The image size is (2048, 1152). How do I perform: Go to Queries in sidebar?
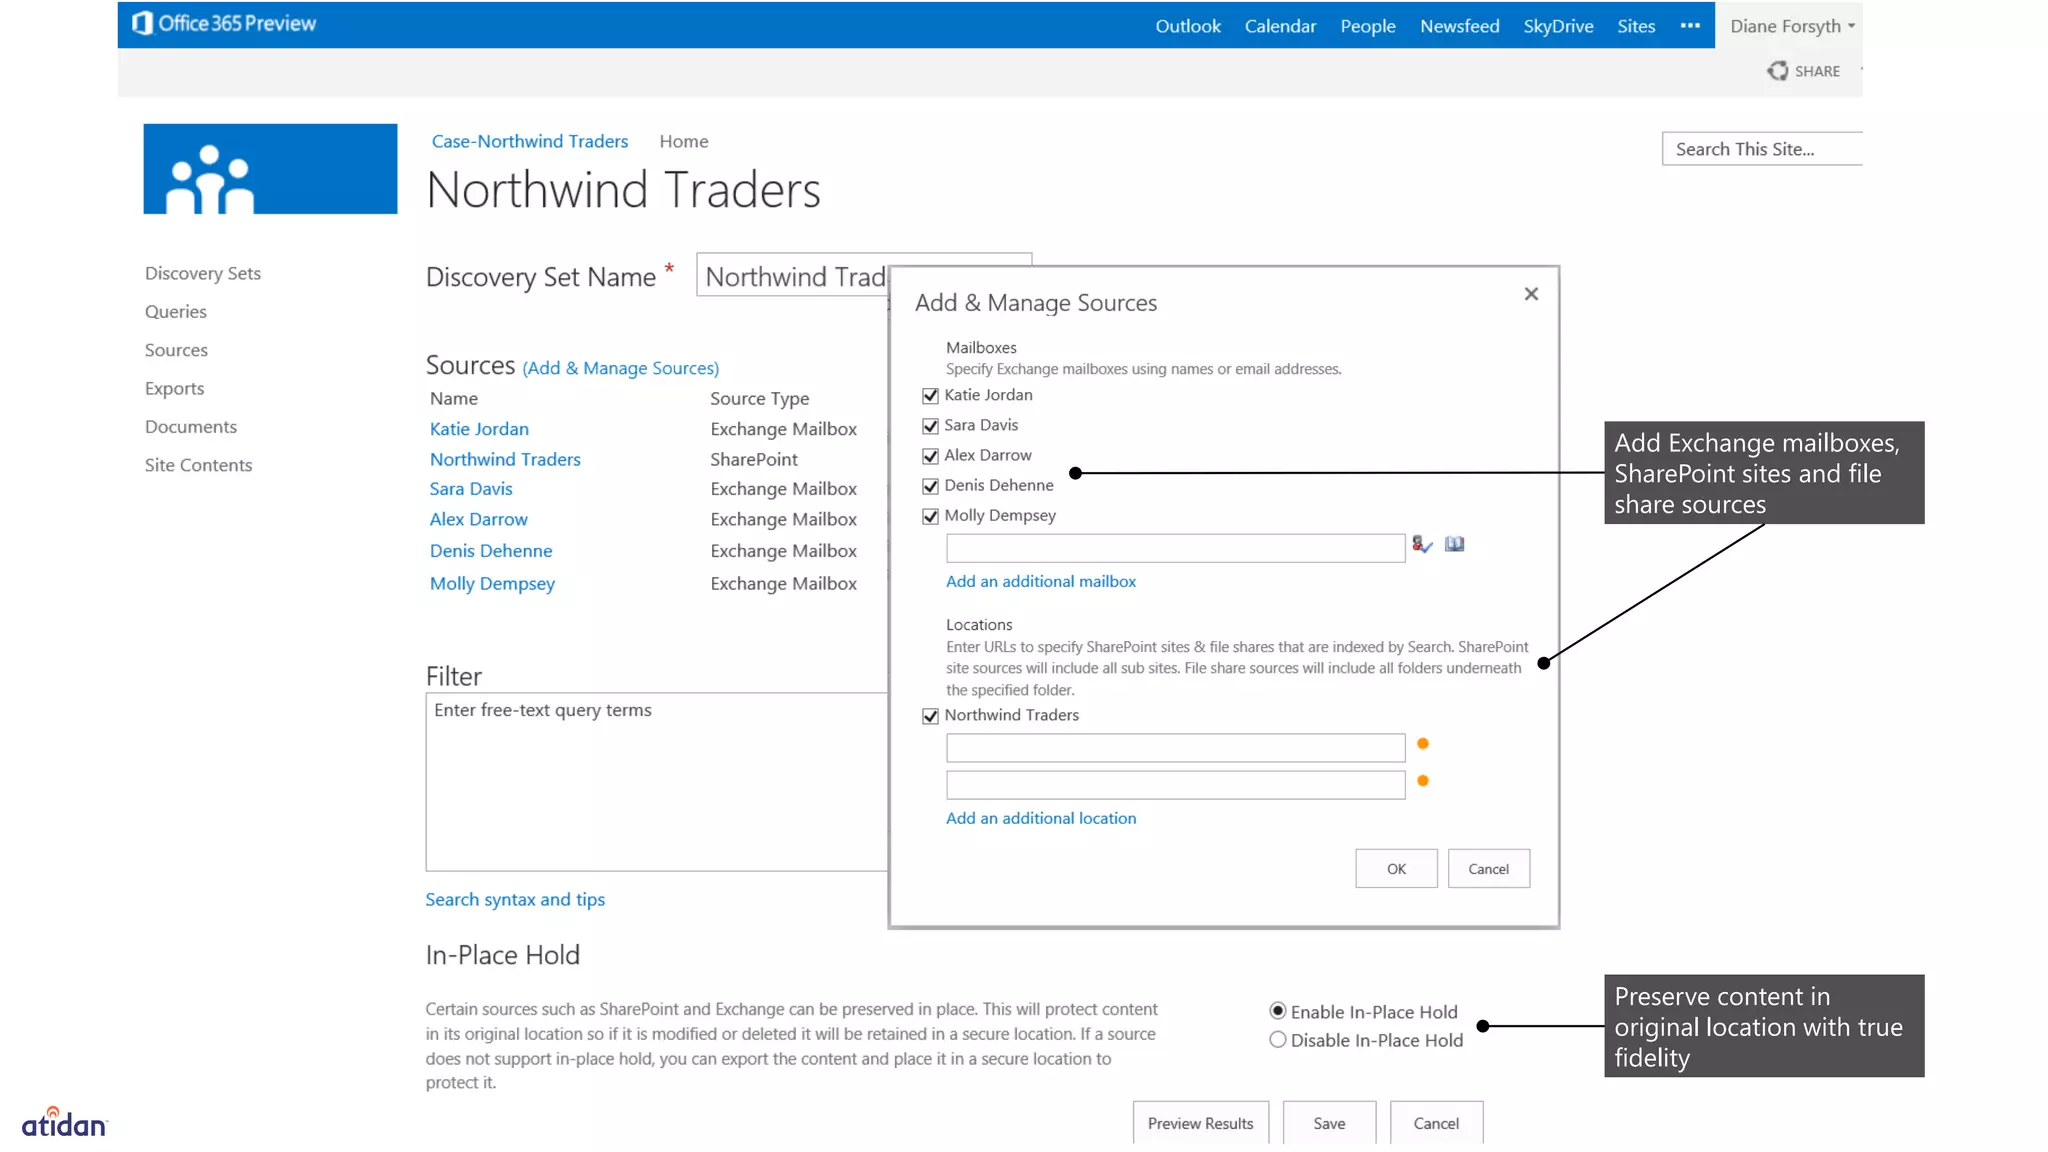(176, 311)
